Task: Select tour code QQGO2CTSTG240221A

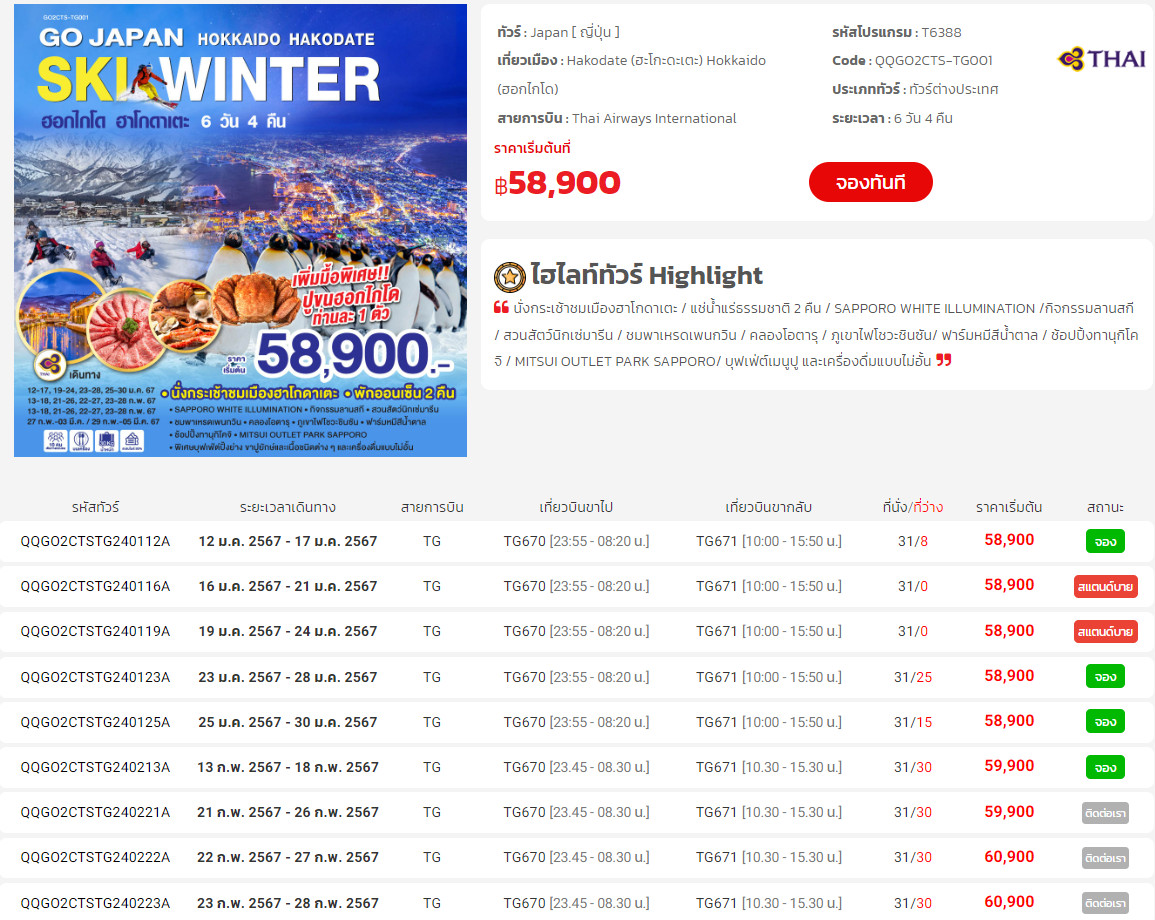Action: [95, 812]
